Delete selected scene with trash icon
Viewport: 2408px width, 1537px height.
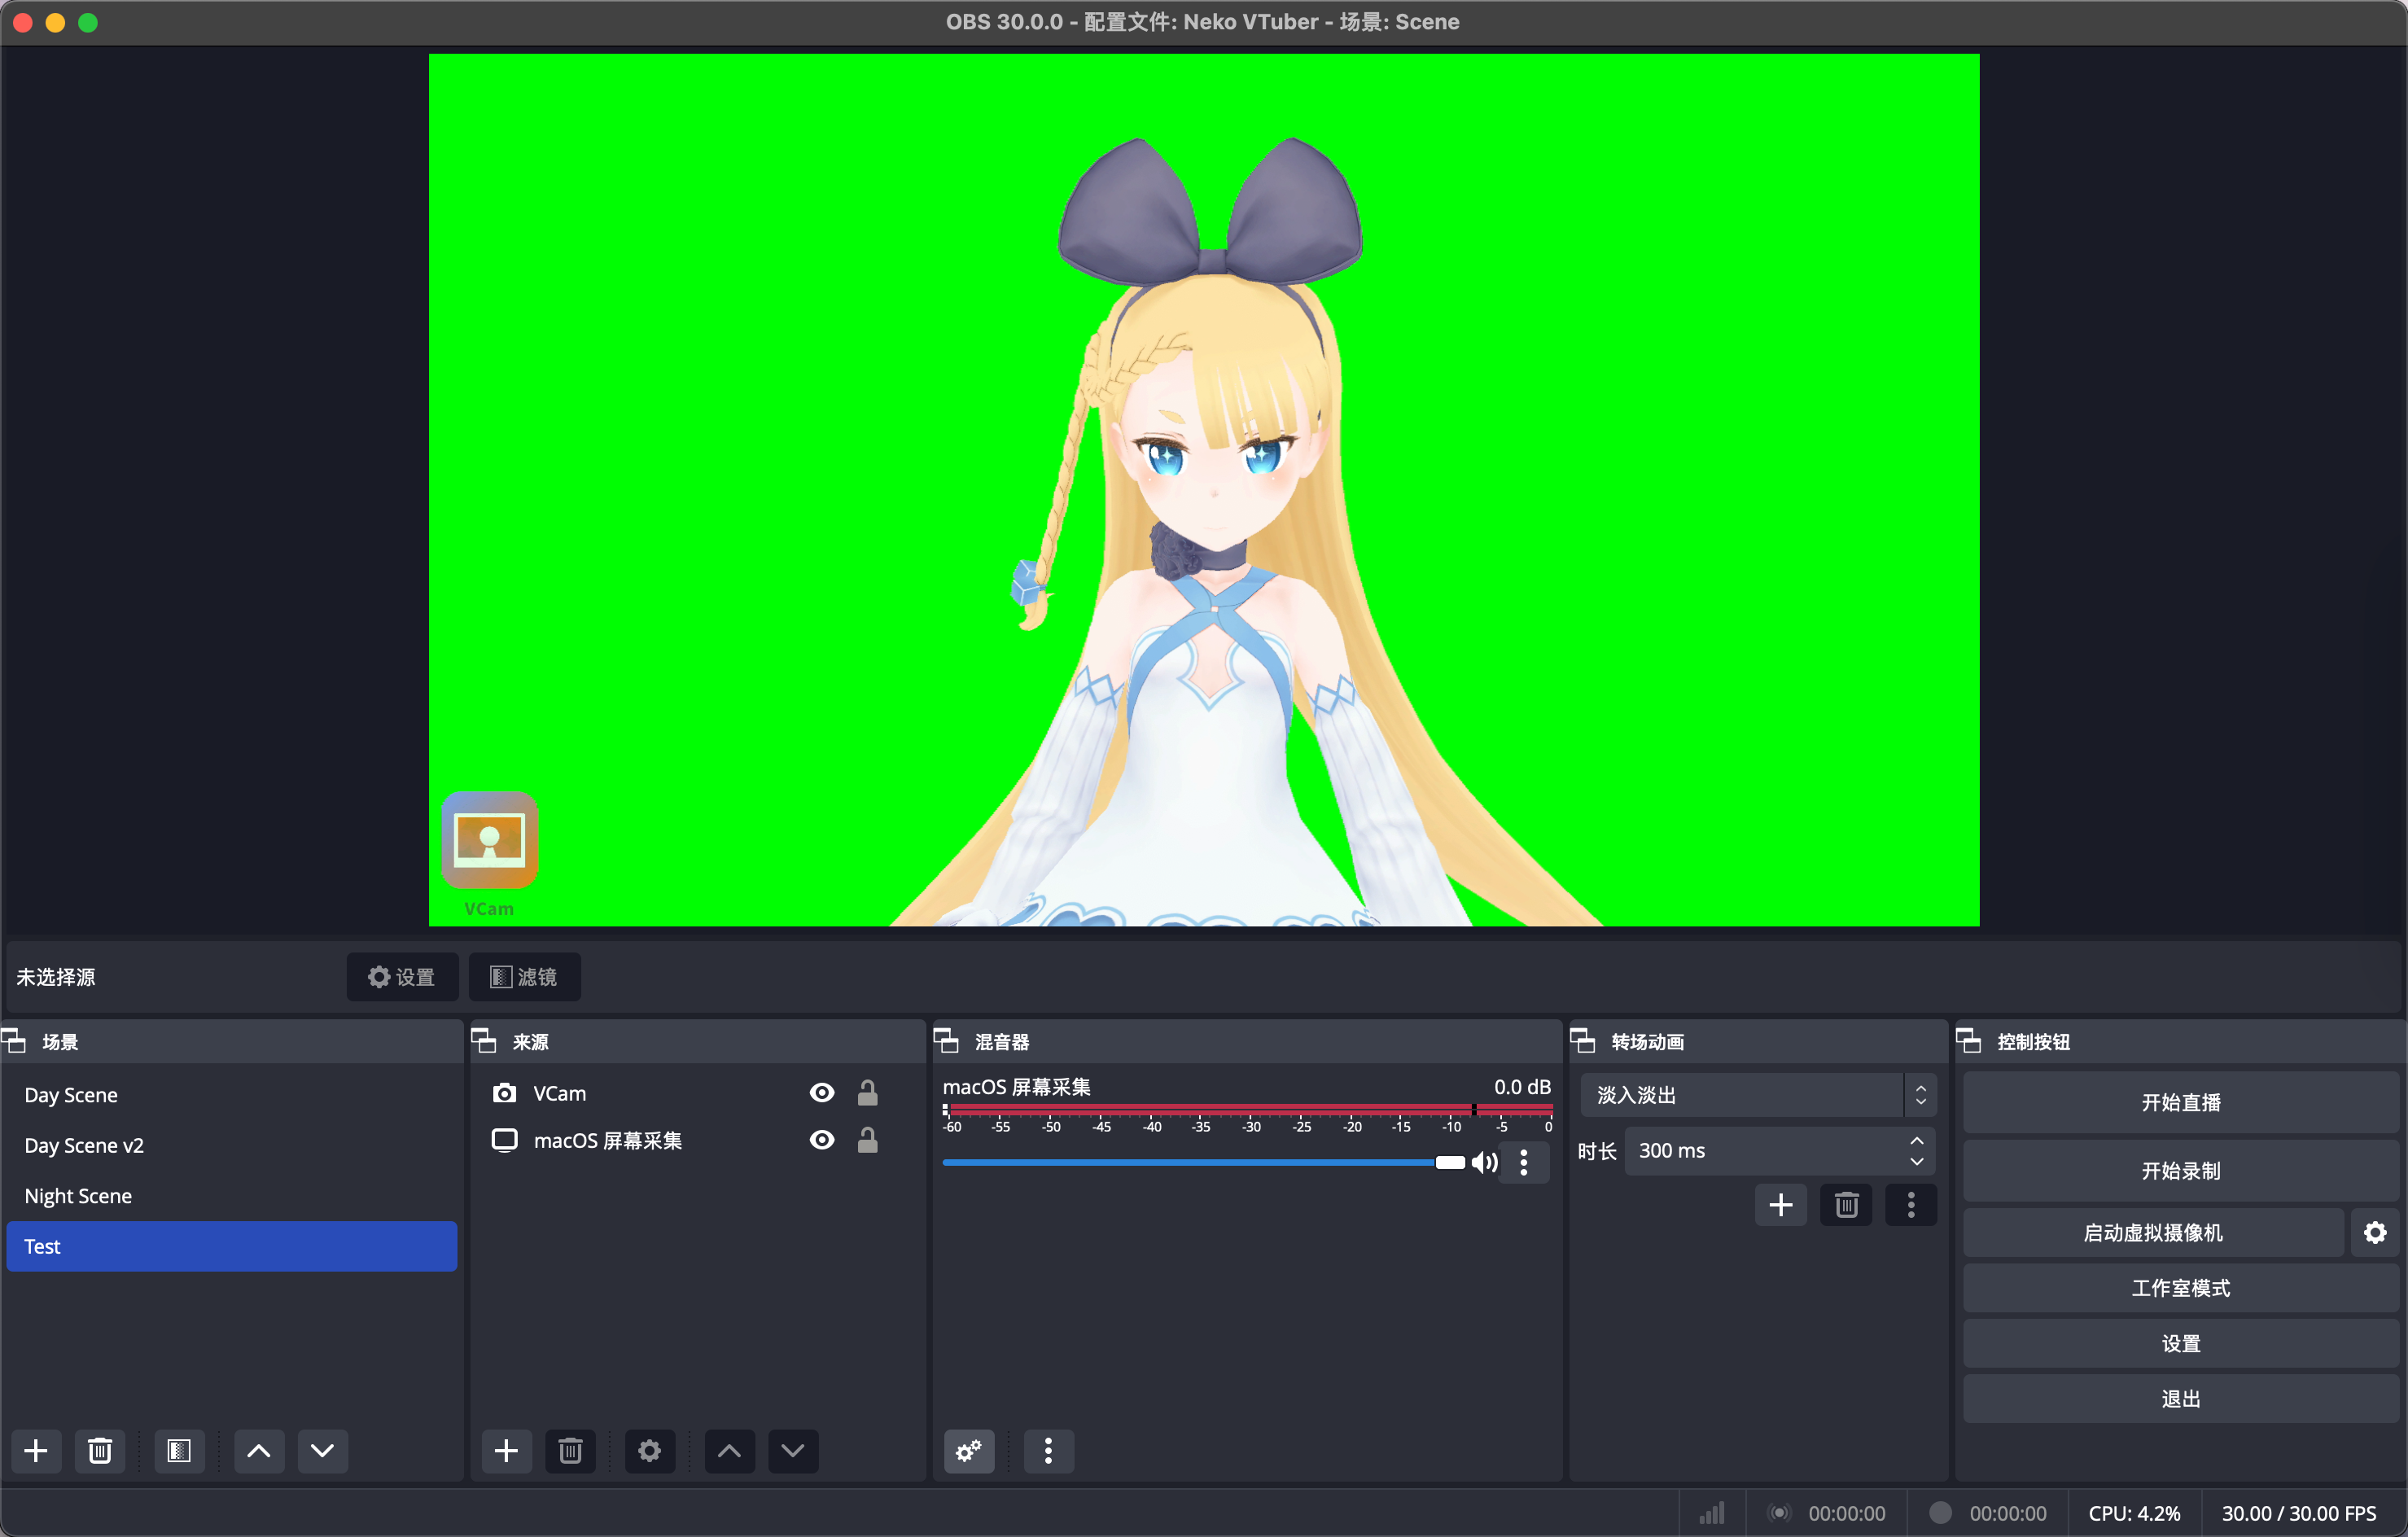tap(100, 1450)
